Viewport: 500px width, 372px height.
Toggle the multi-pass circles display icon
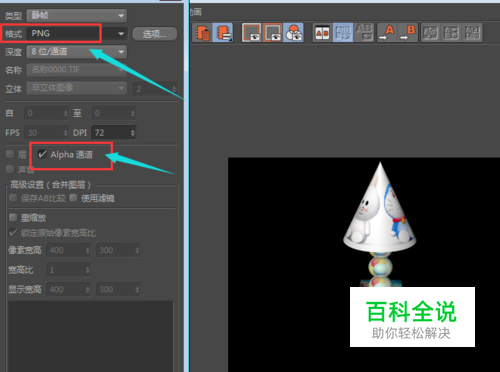click(x=293, y=33)
